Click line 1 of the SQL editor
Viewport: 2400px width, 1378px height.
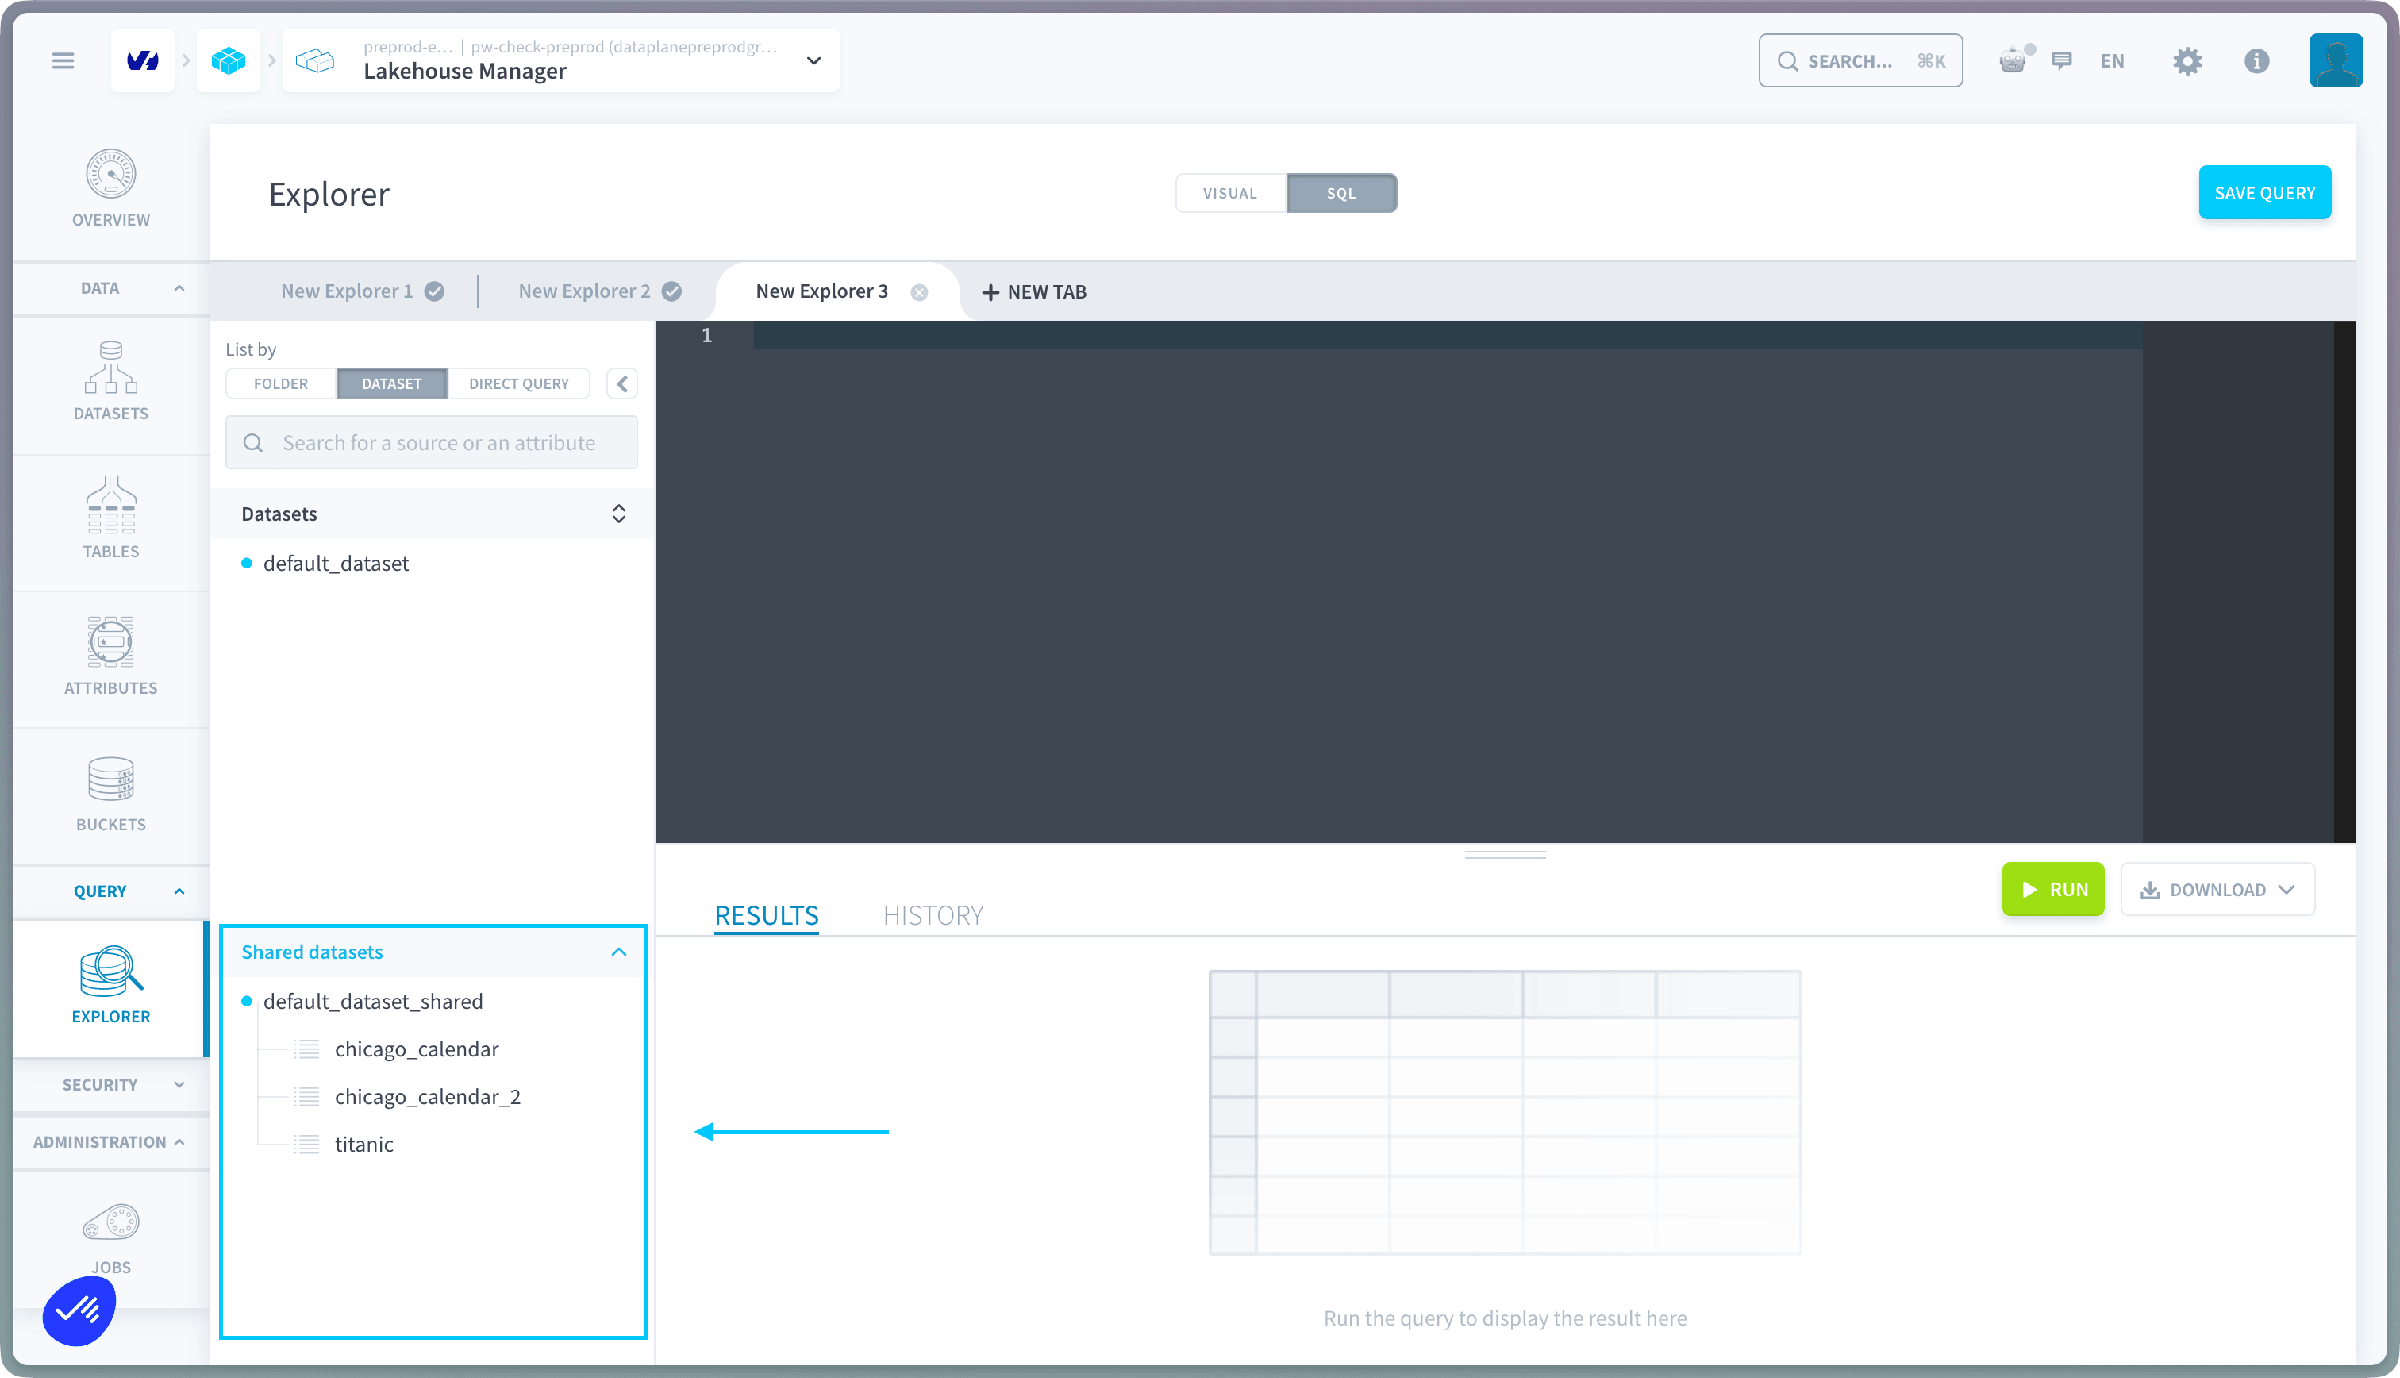1447,335
